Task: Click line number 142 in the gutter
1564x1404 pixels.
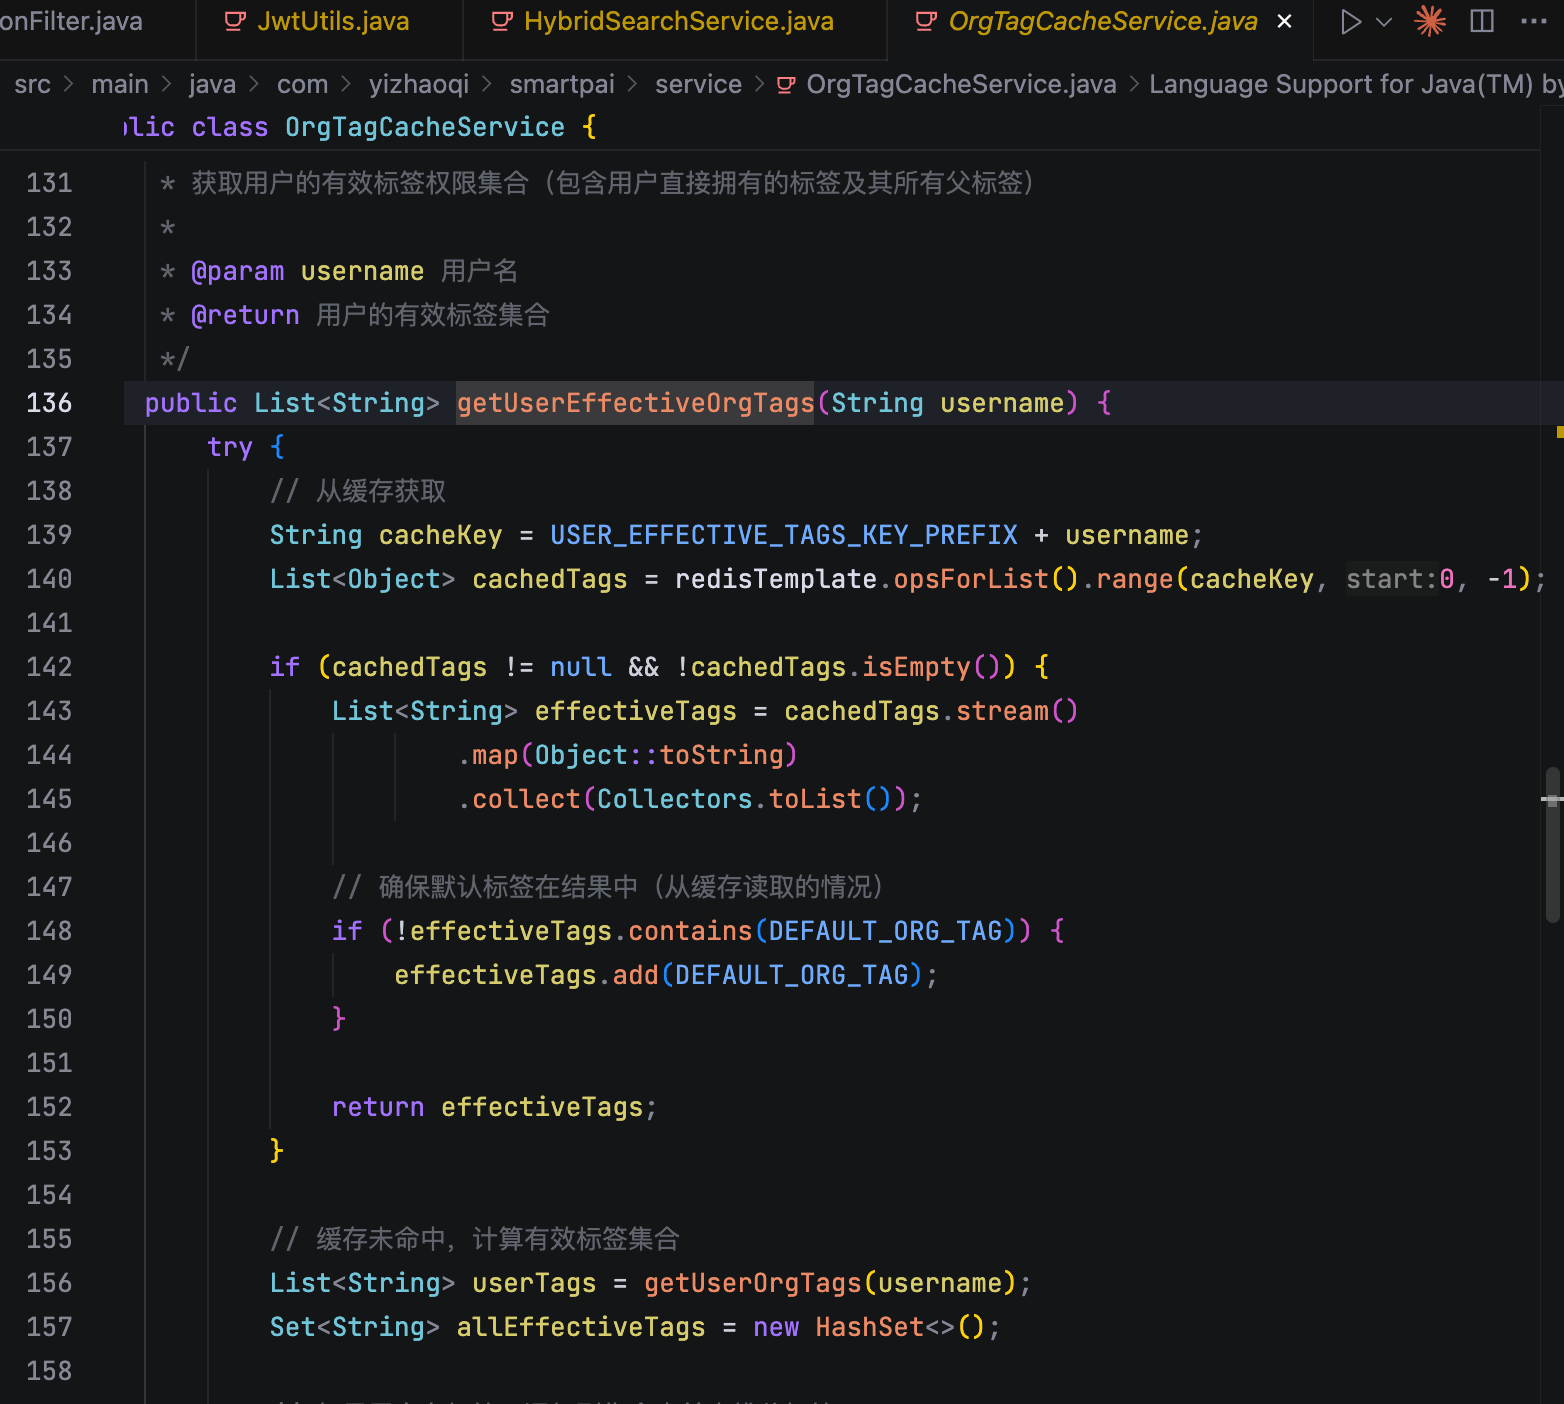Action: coord(49,667)
